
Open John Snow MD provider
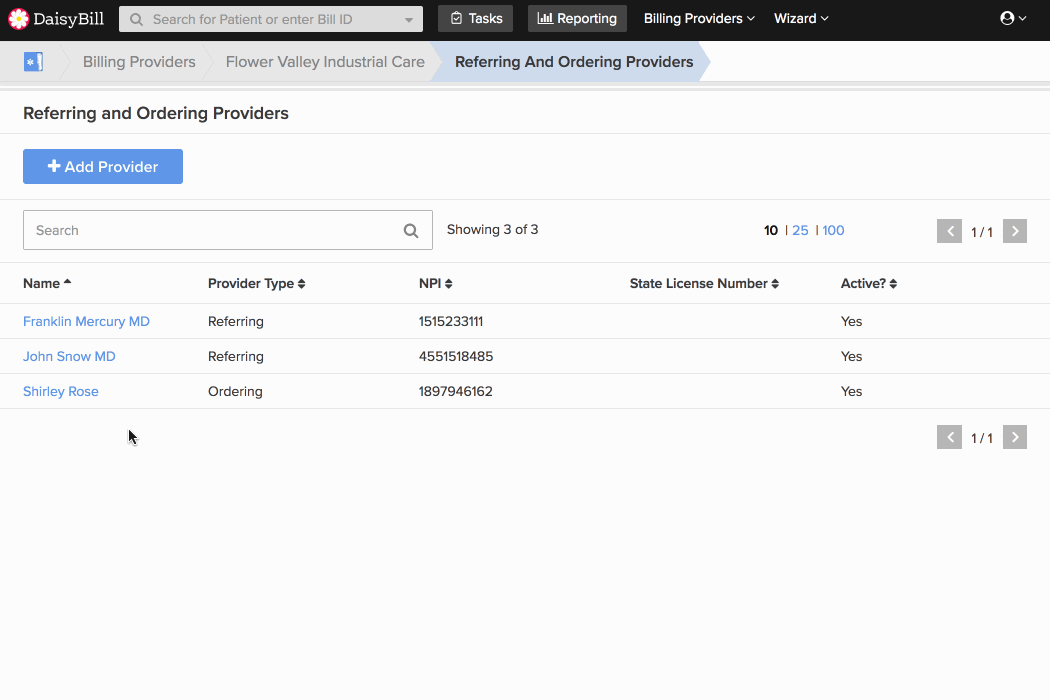click(x=69, y=356)
